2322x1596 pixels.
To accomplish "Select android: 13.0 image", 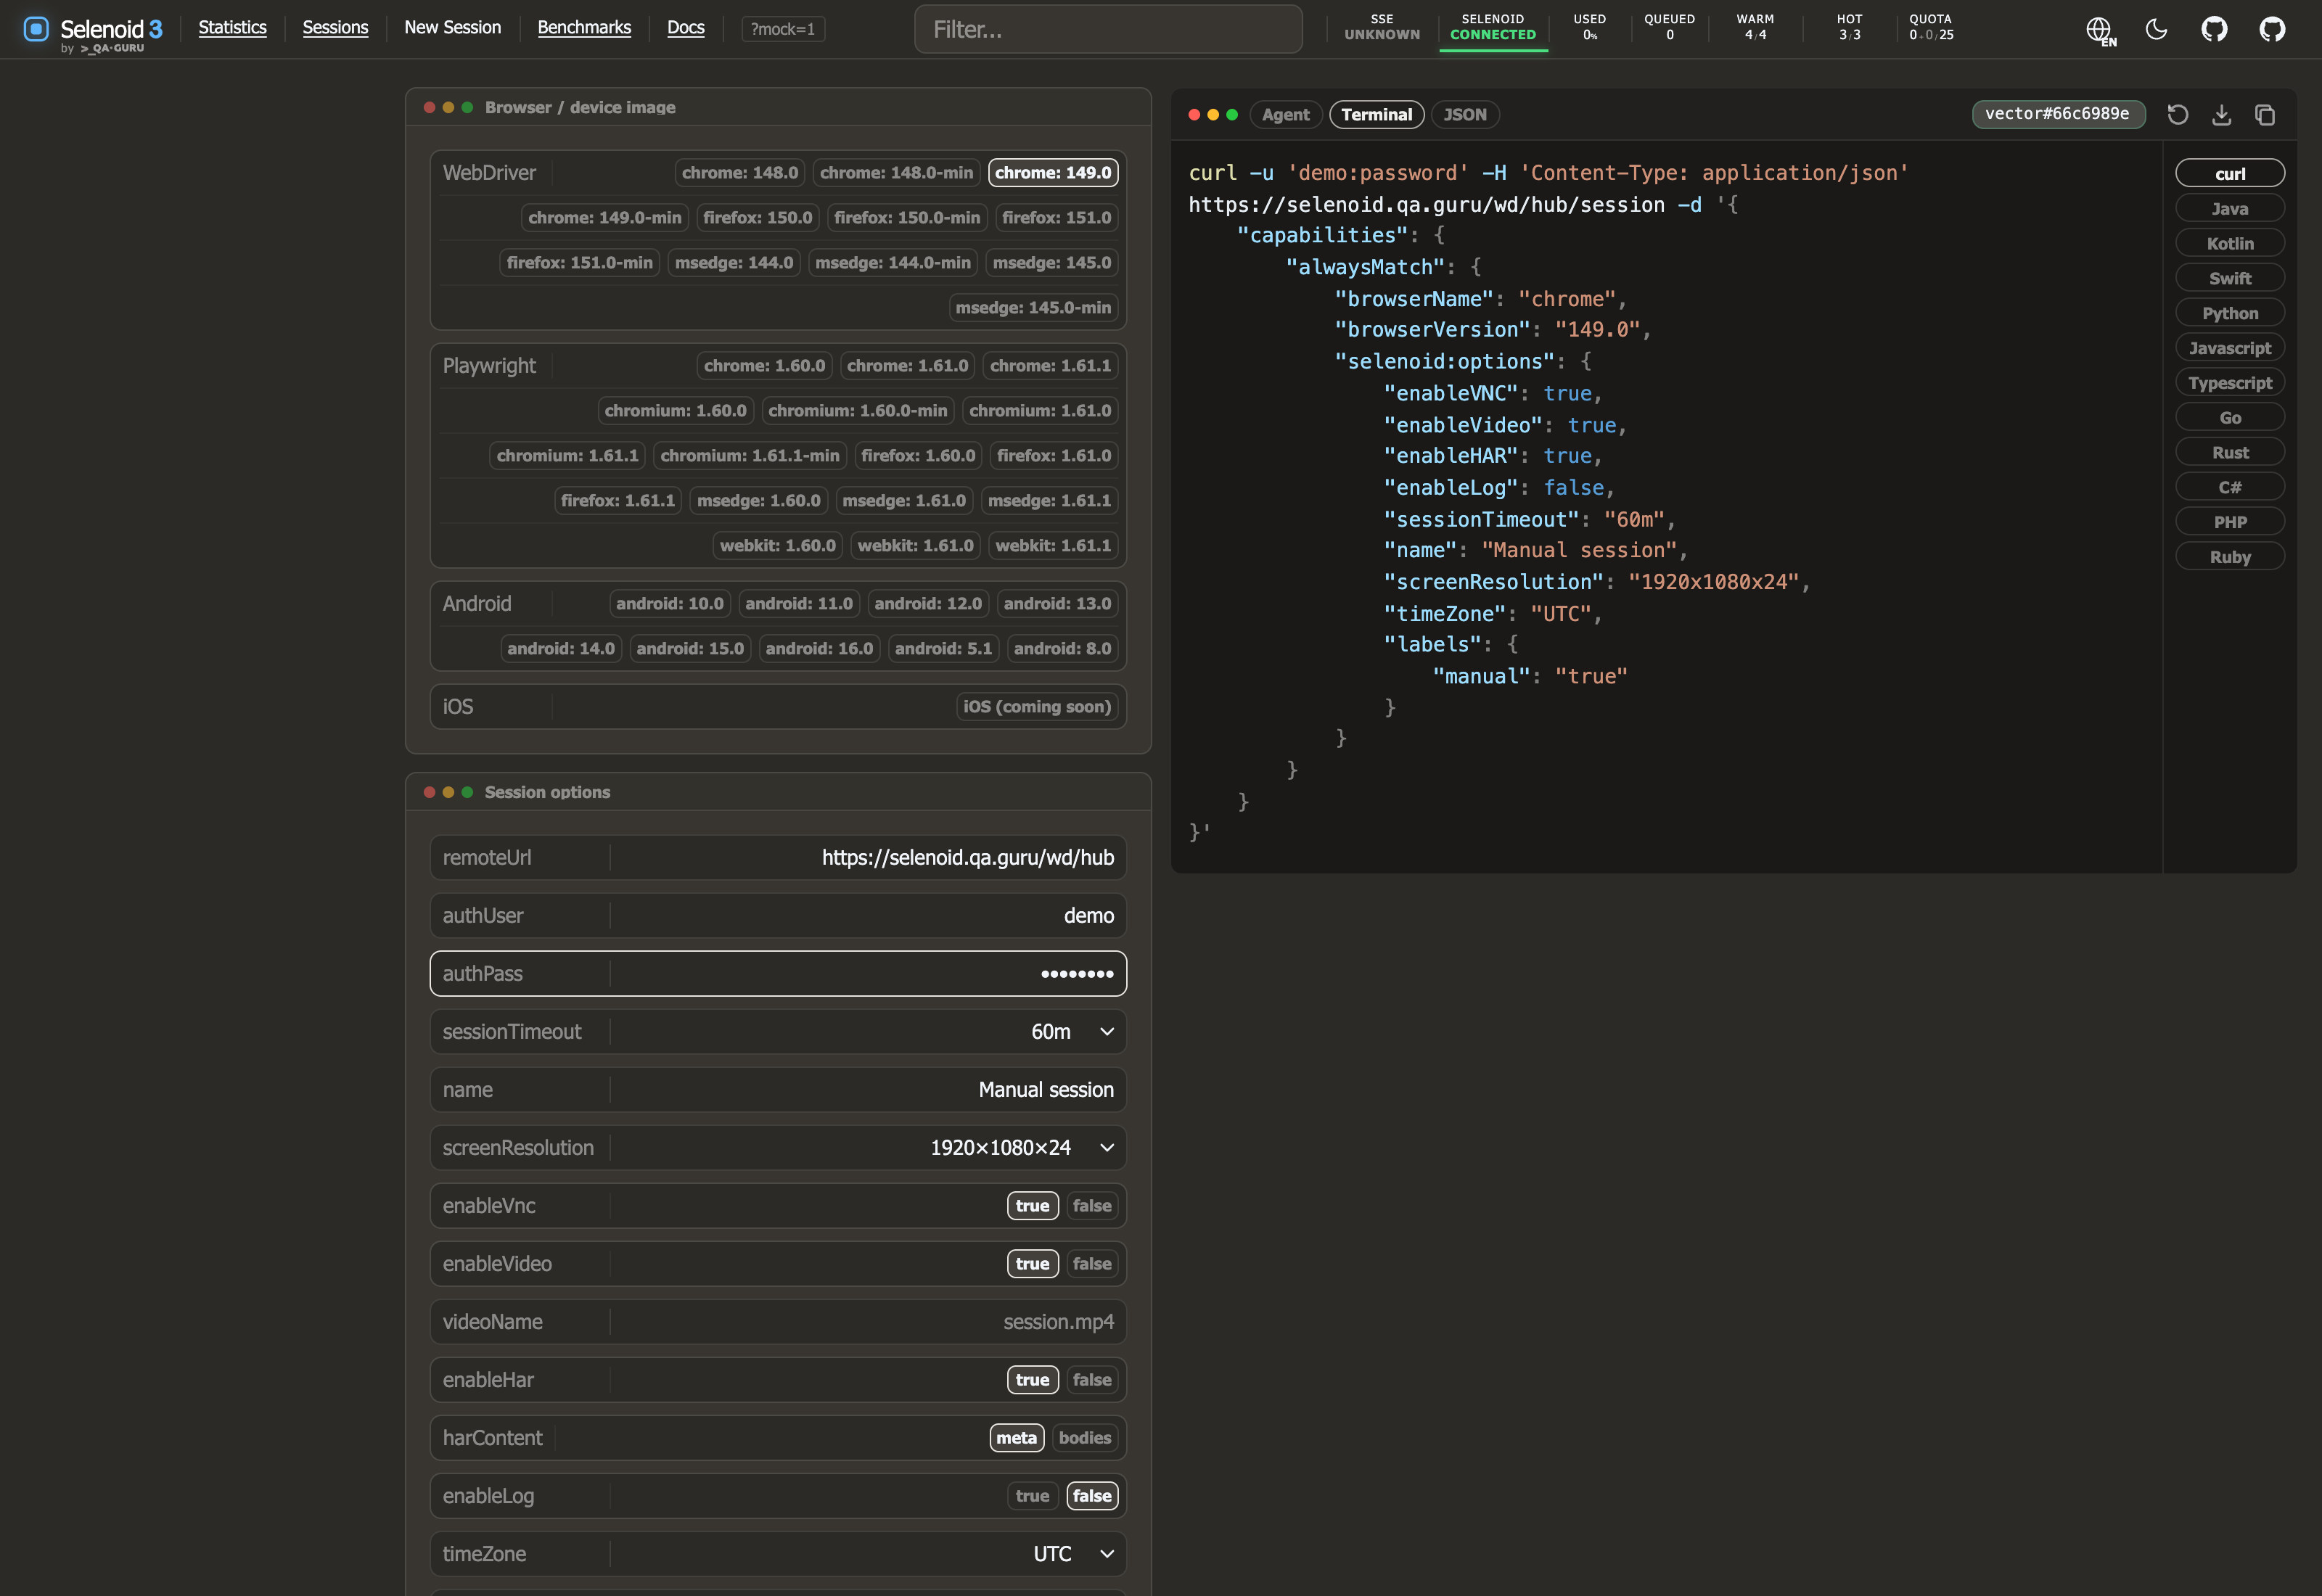I will pos(1057,604).
